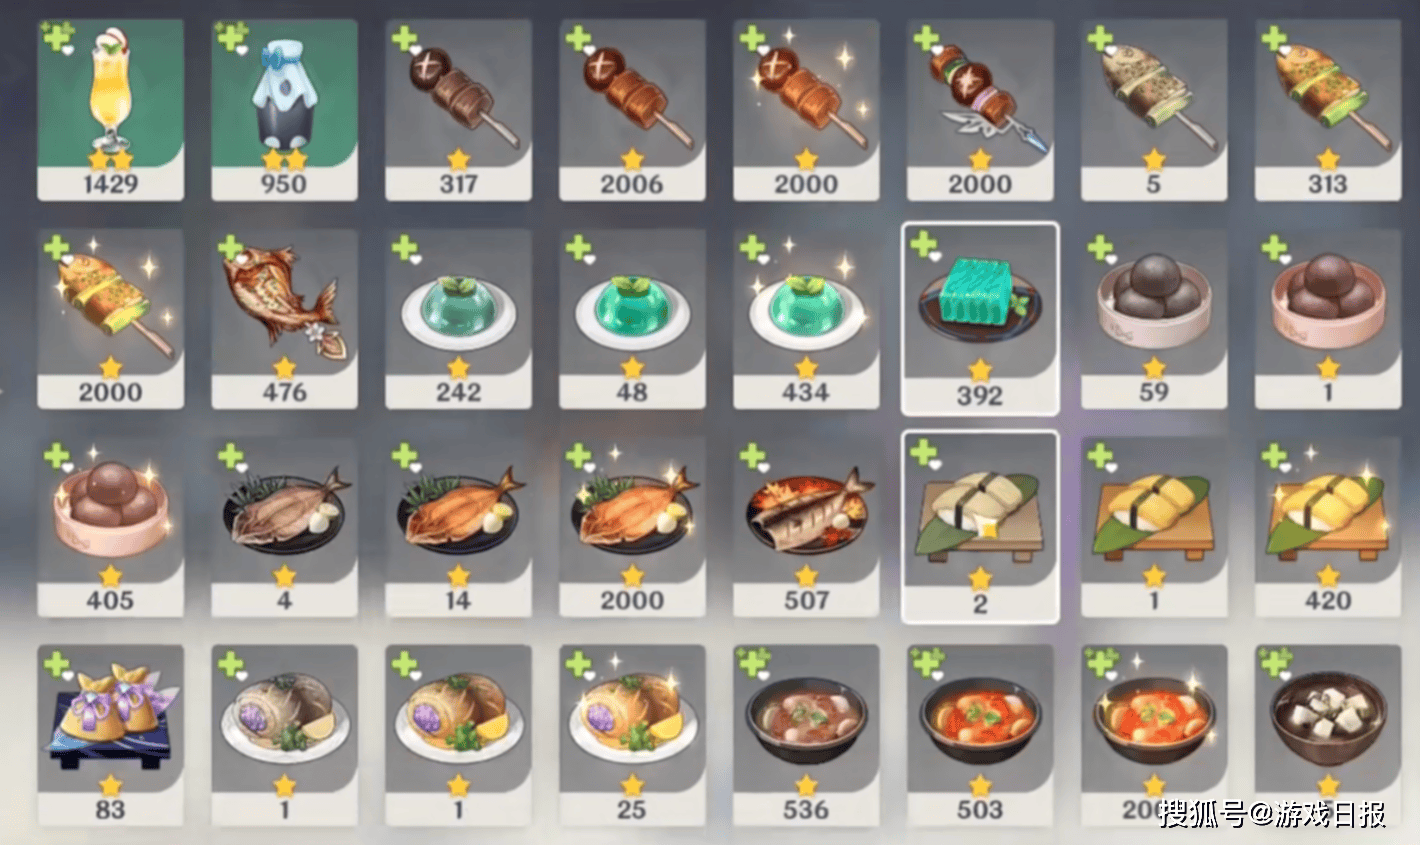The image size is (1420, 845).
Task: Choose the mushroom skewer with count 317
Action: (x=458, y=110)
